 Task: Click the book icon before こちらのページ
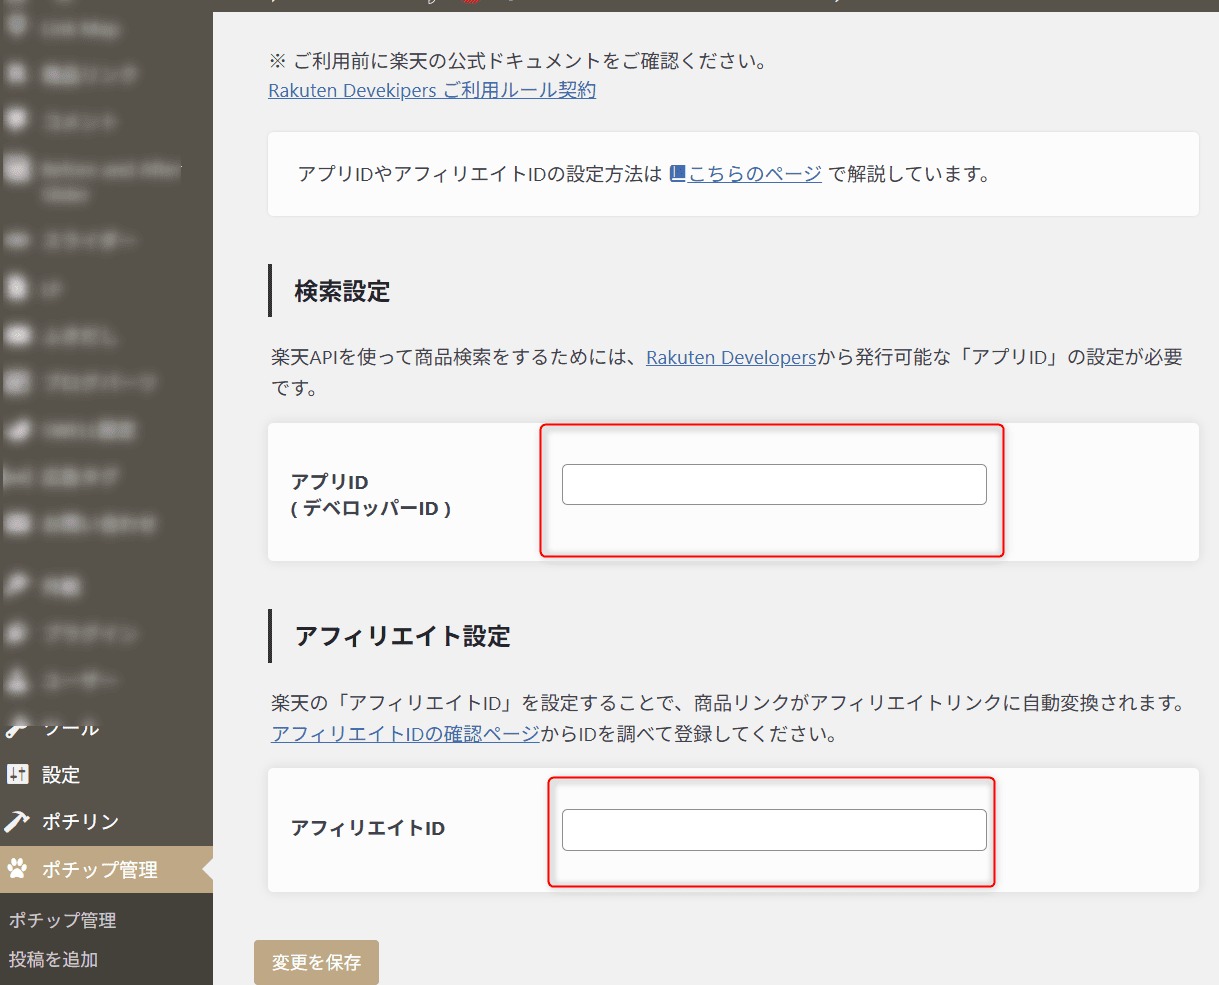tap(677, 173)
